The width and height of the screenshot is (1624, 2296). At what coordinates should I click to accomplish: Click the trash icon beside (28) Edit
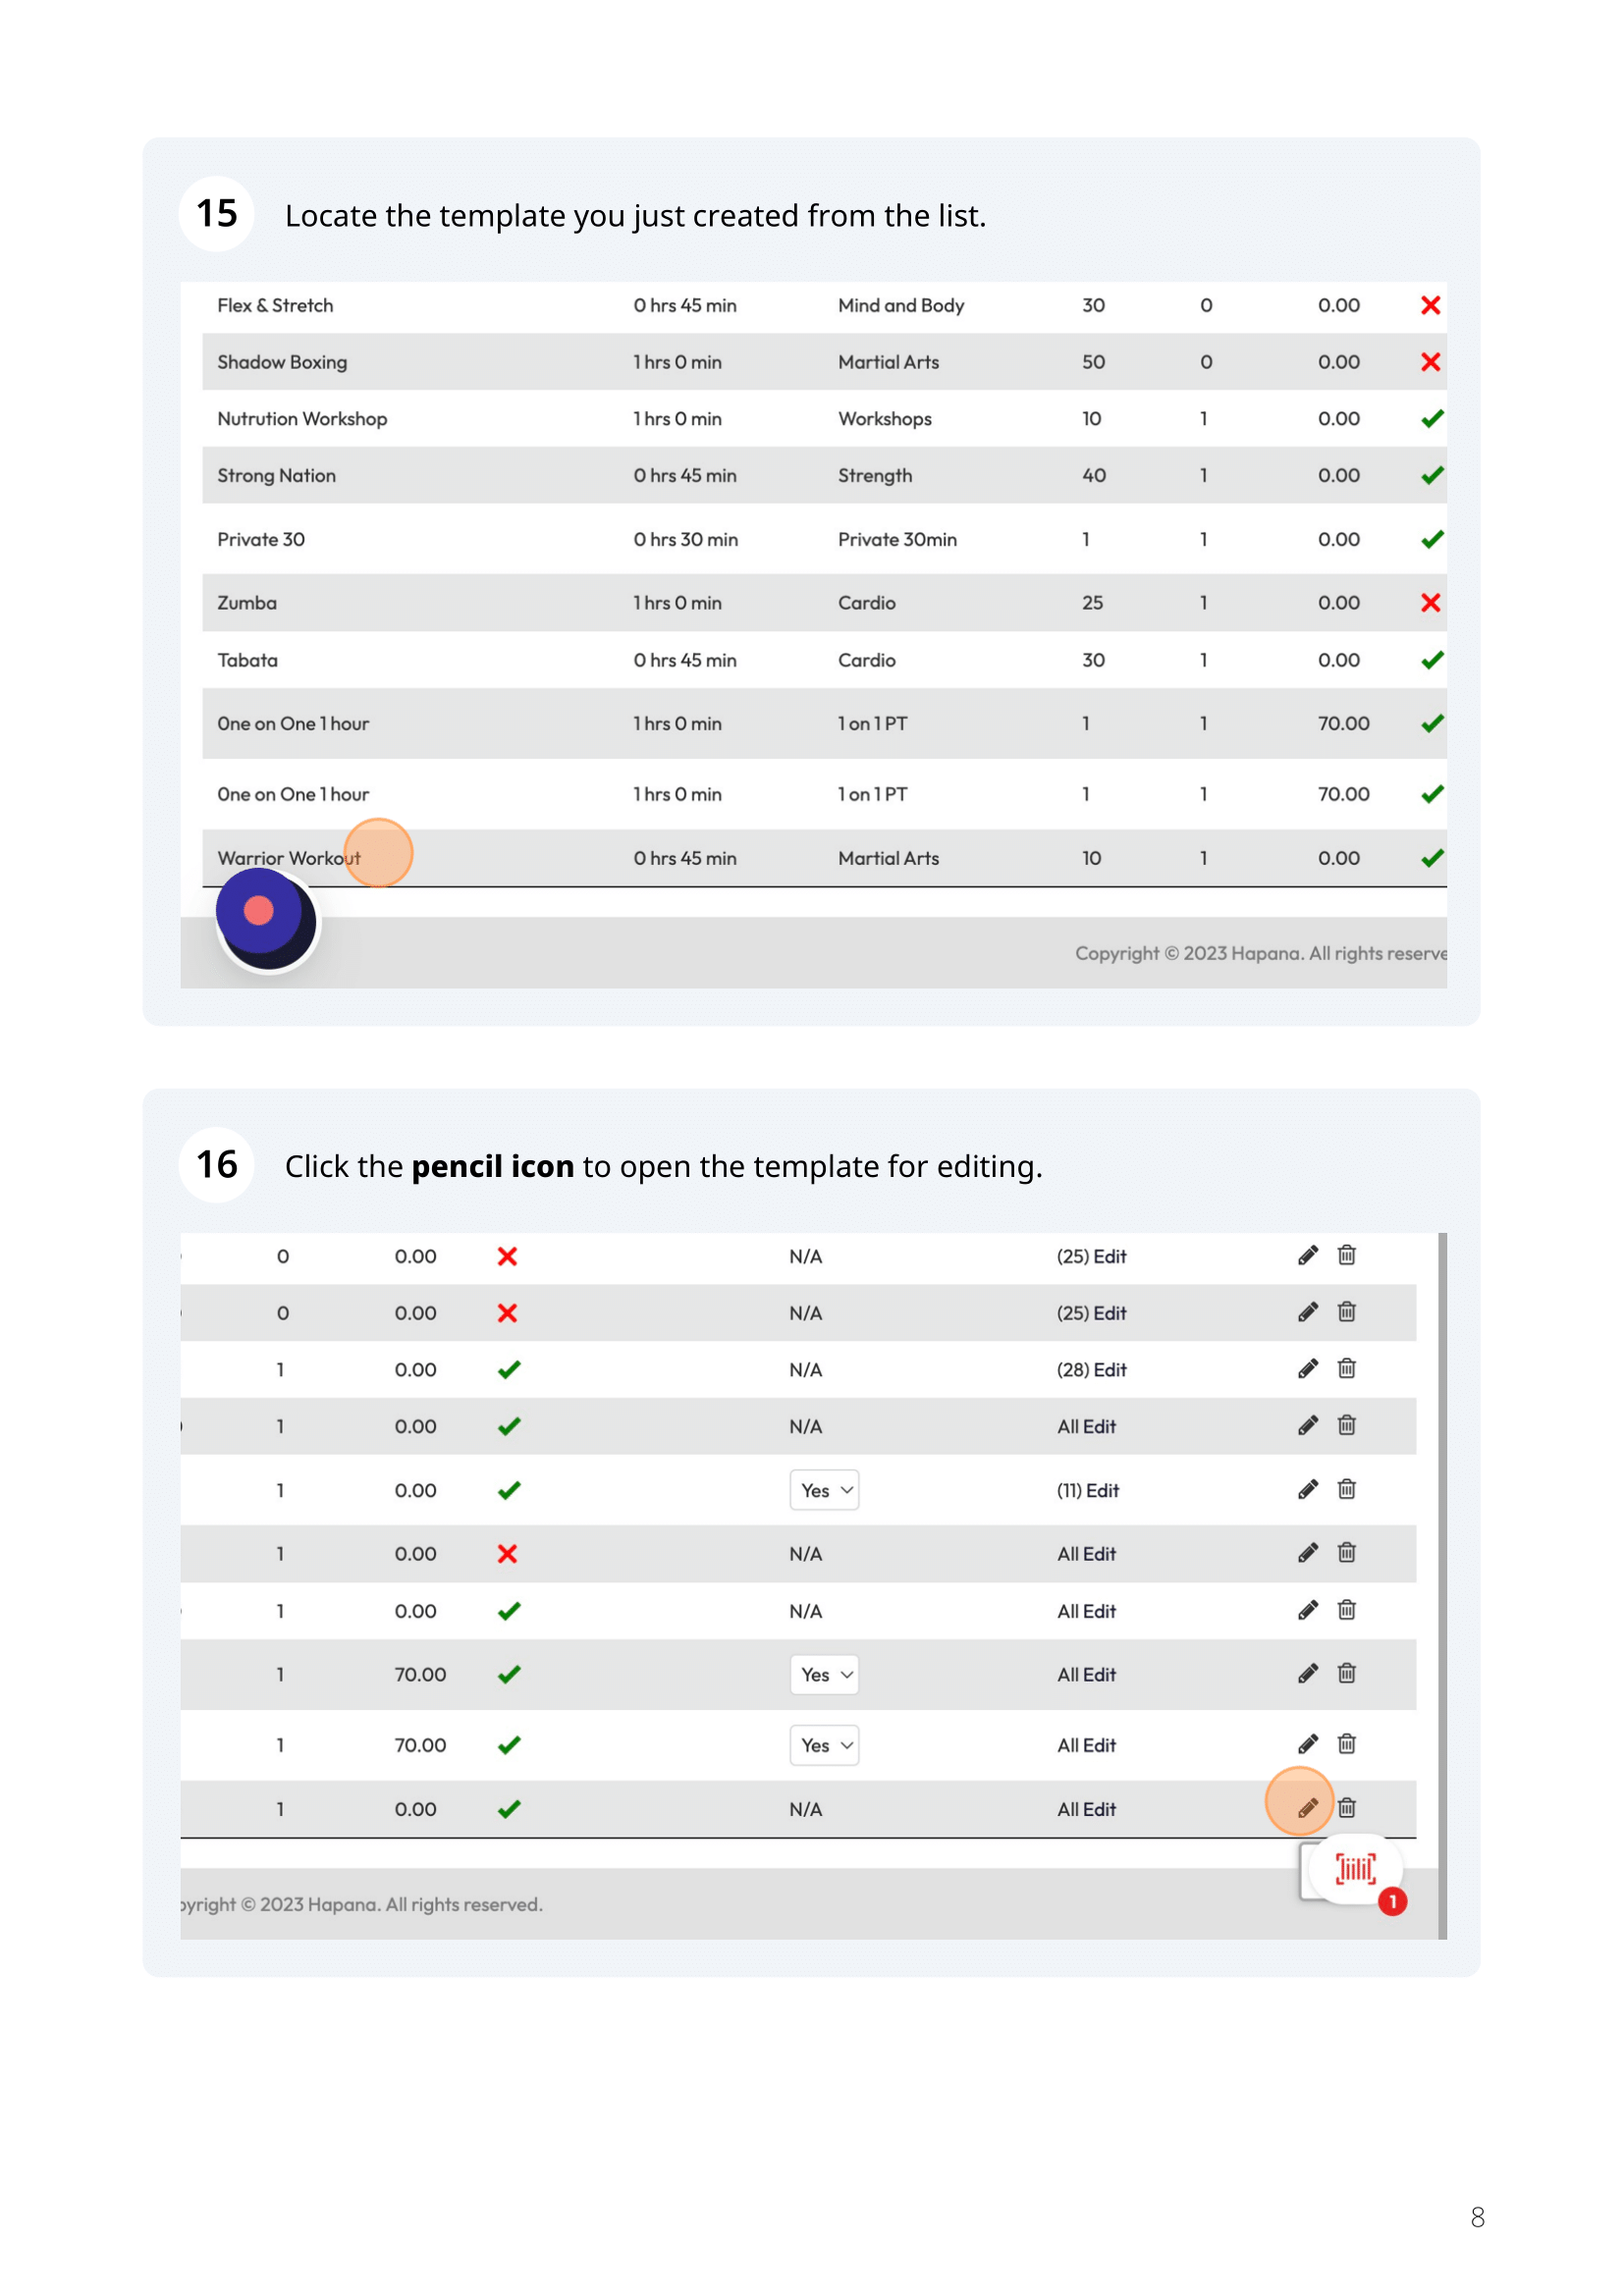click(x=1347, y=1369)
